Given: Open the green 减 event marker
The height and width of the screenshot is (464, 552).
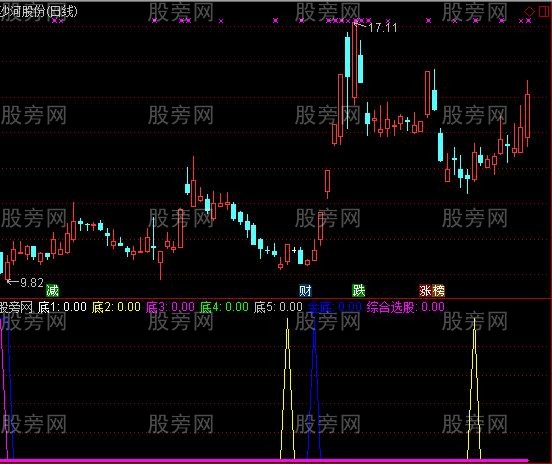Looking at the screenshot, I should pos(52,291).
